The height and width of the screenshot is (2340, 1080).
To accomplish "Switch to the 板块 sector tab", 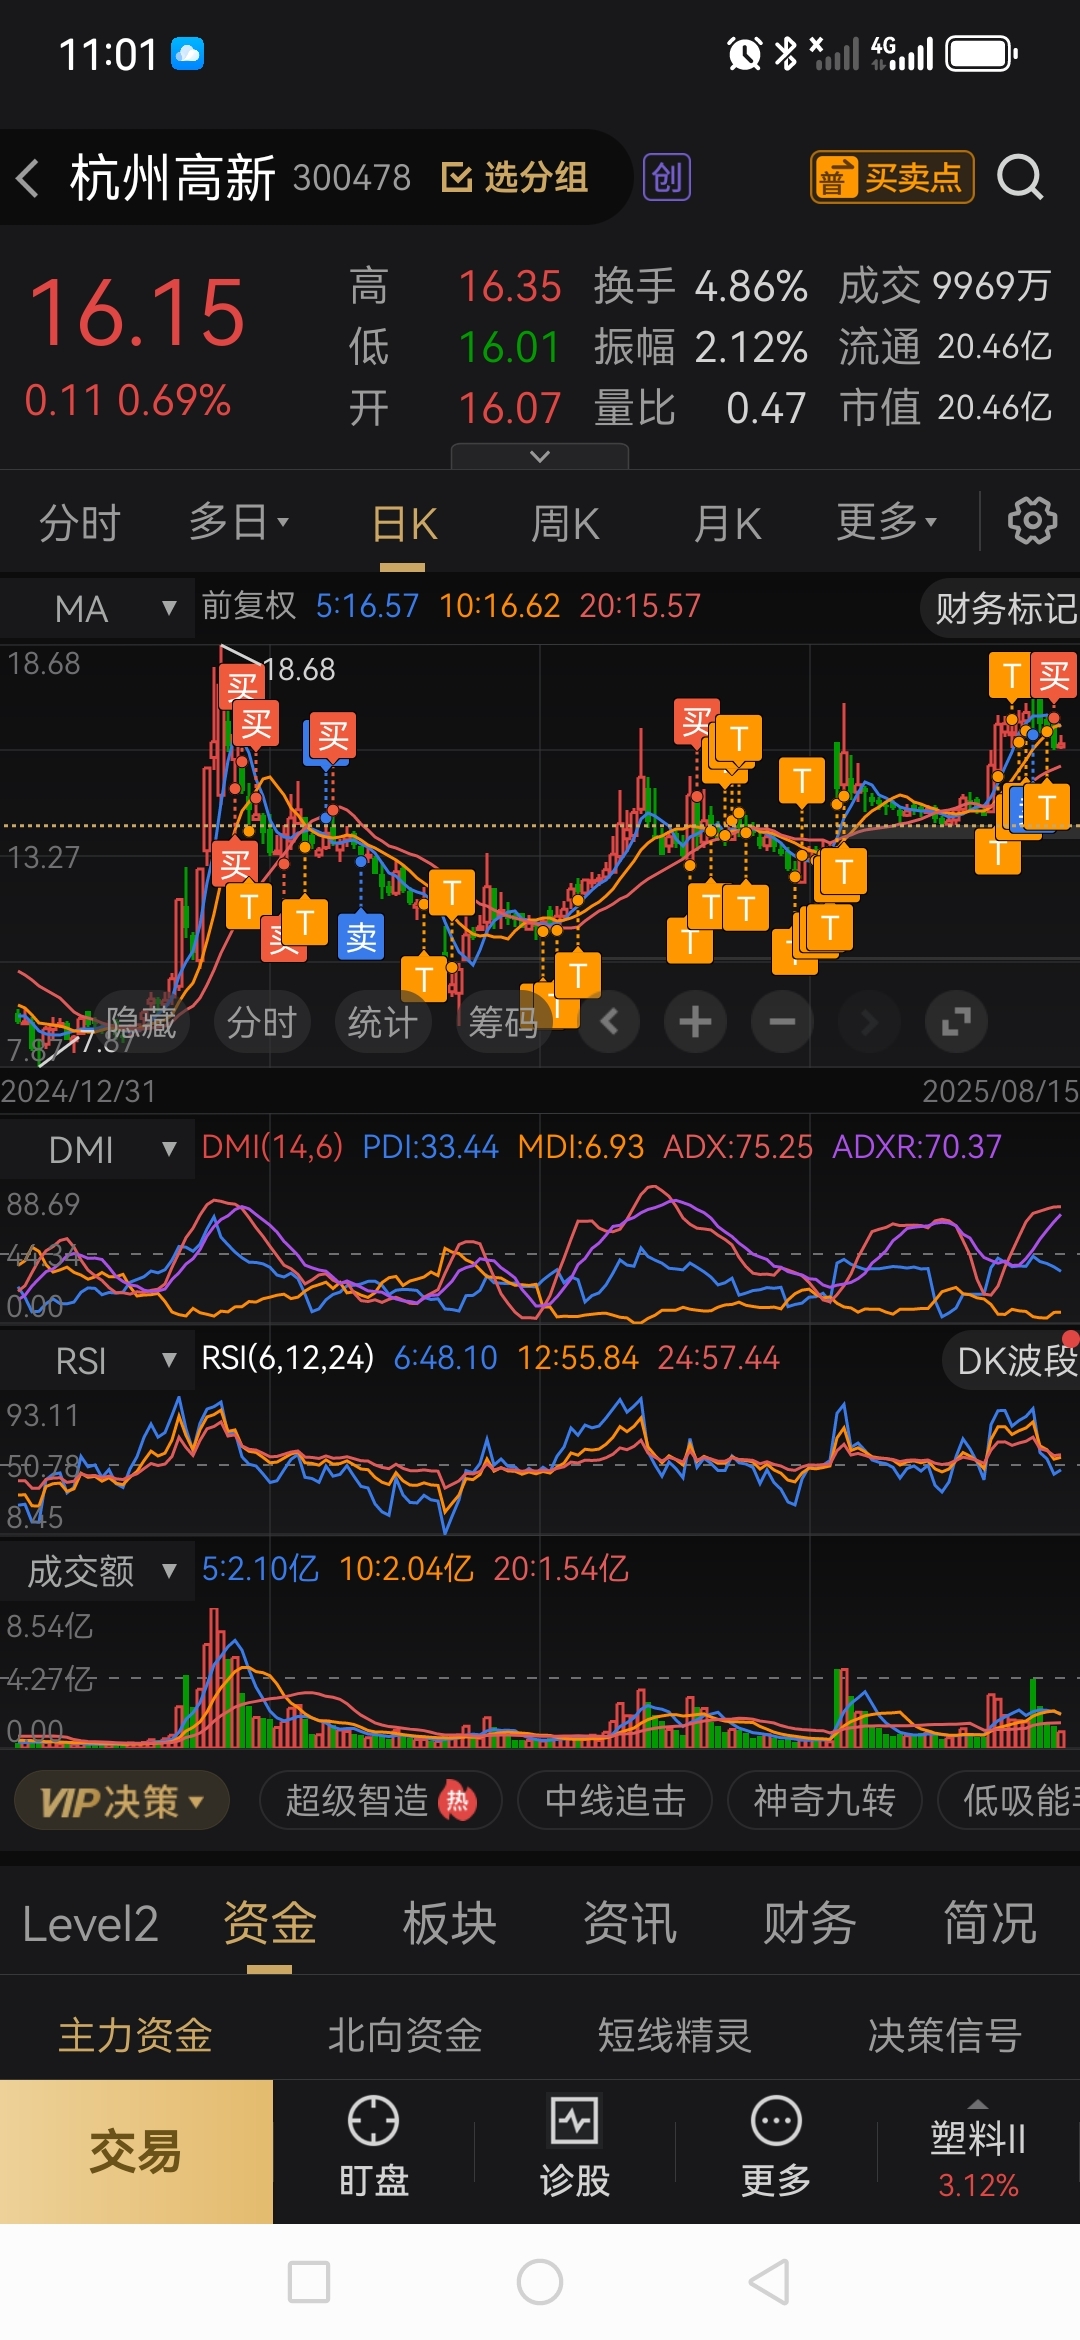I will tap(449, 1924).
